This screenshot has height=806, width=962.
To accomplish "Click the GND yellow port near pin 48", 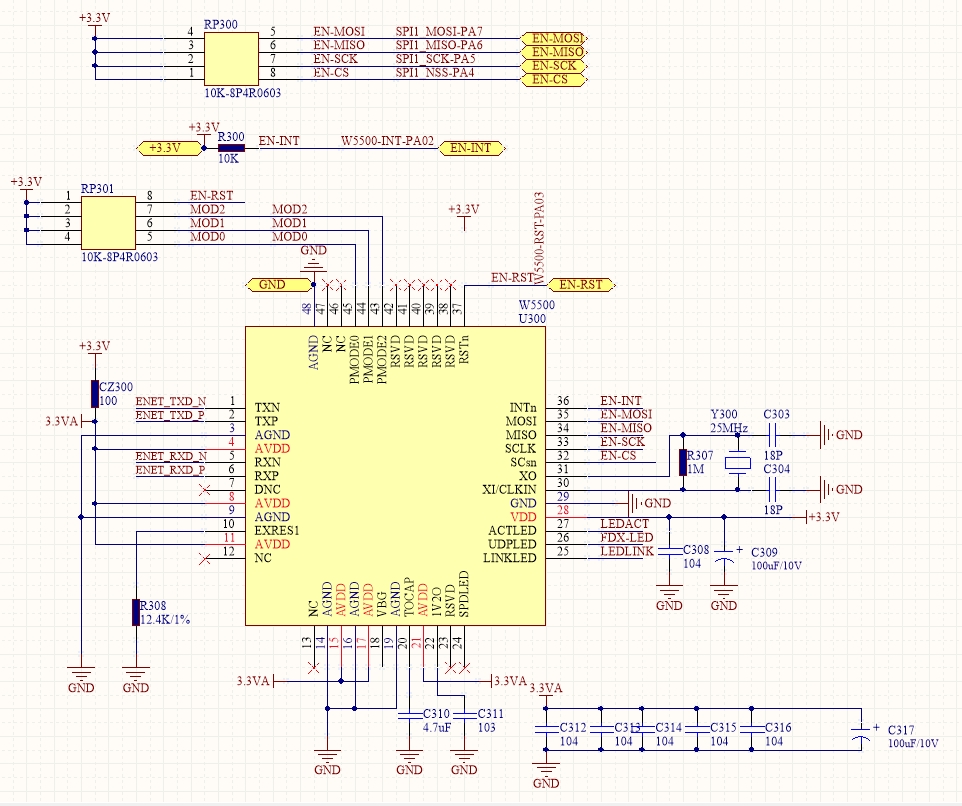I will click(x=279, y=285).
